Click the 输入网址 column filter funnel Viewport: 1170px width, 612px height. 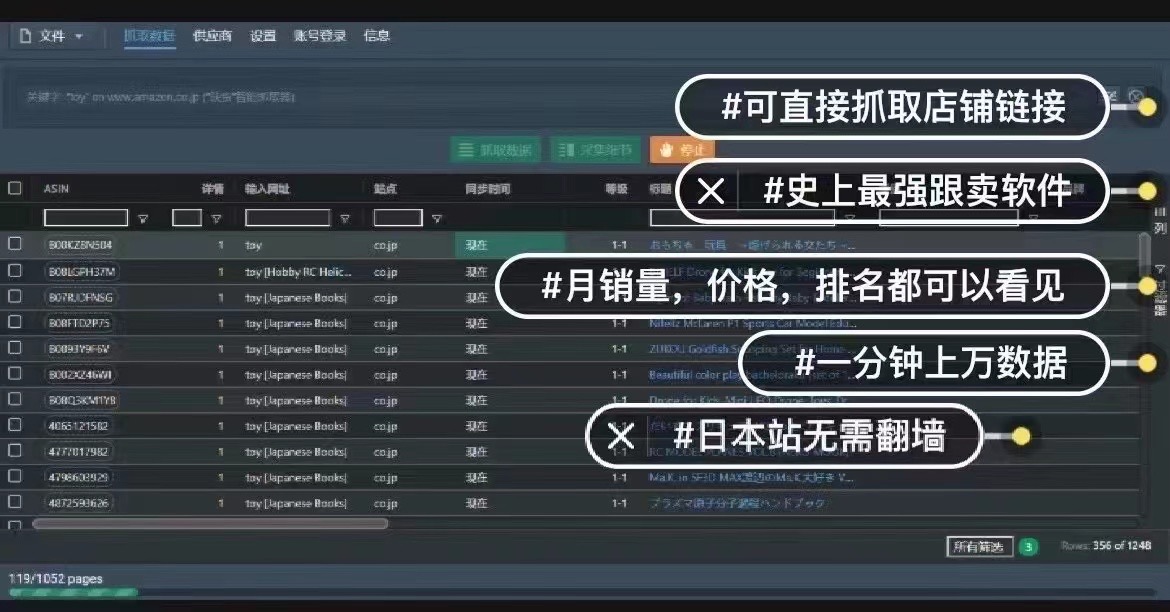pos(345,218)
